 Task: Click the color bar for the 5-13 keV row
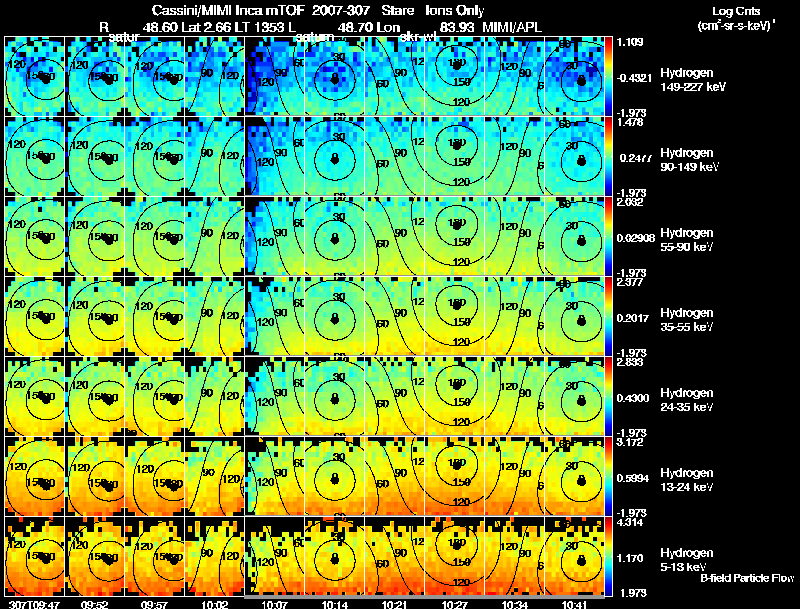[609, 556]
